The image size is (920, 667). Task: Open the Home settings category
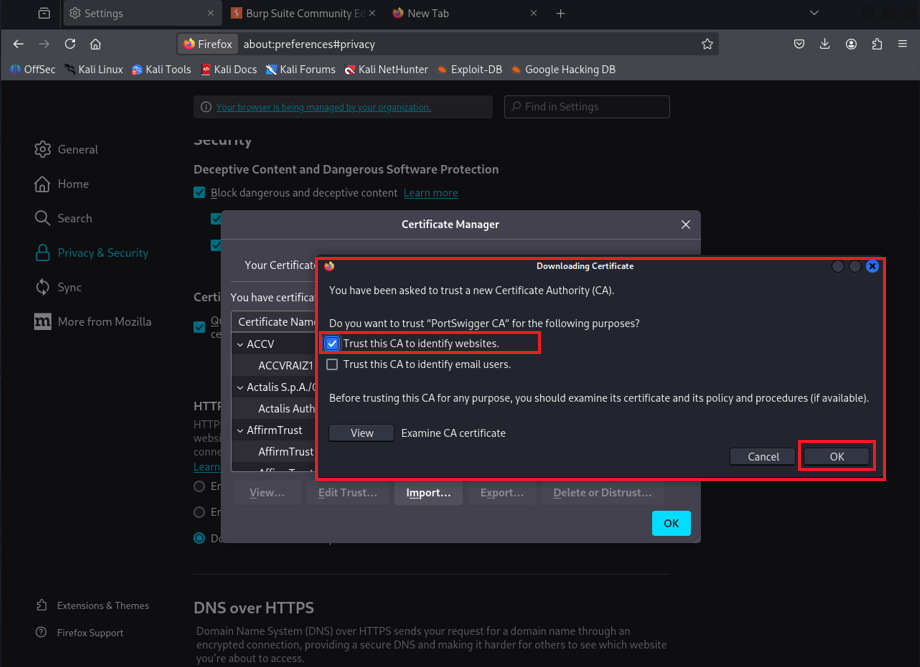pyautogui.click(x=62, y=184)
